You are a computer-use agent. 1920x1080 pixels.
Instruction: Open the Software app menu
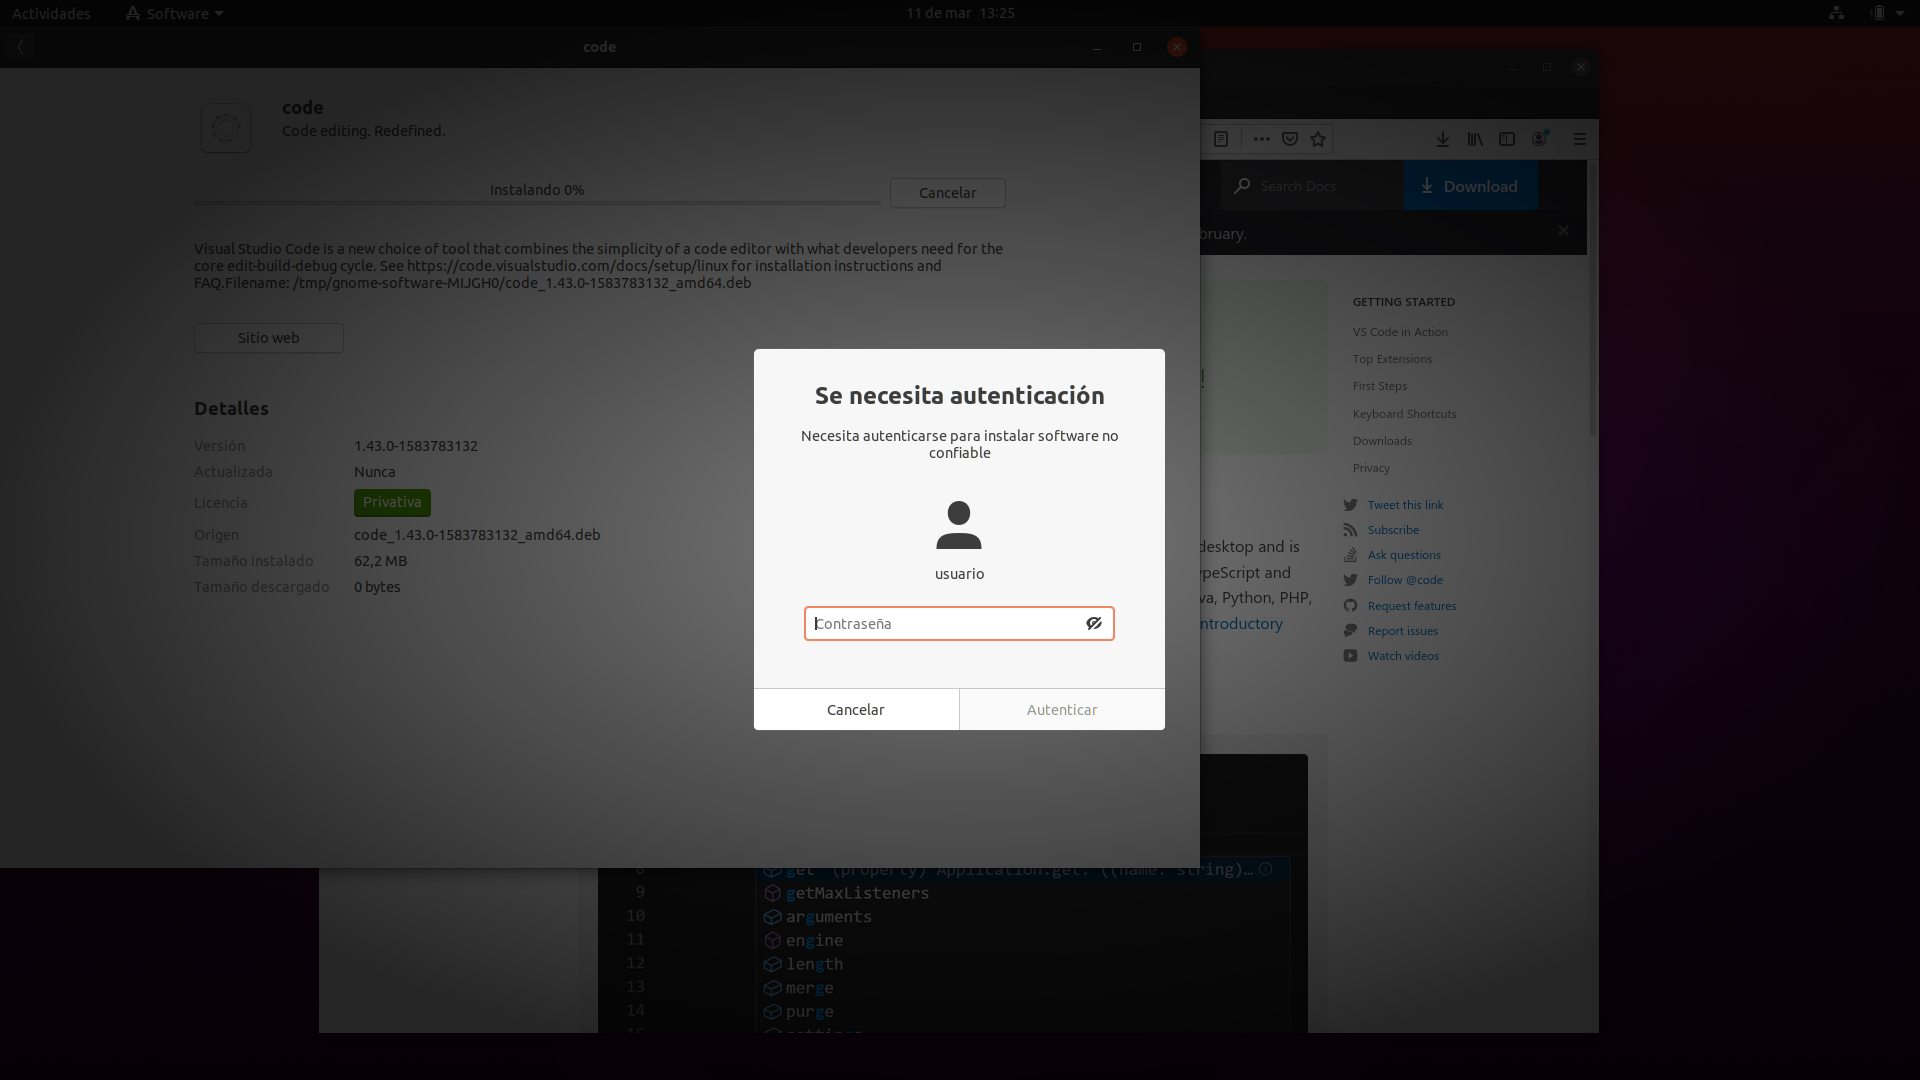pyautogui.click(x=174, y=13)
